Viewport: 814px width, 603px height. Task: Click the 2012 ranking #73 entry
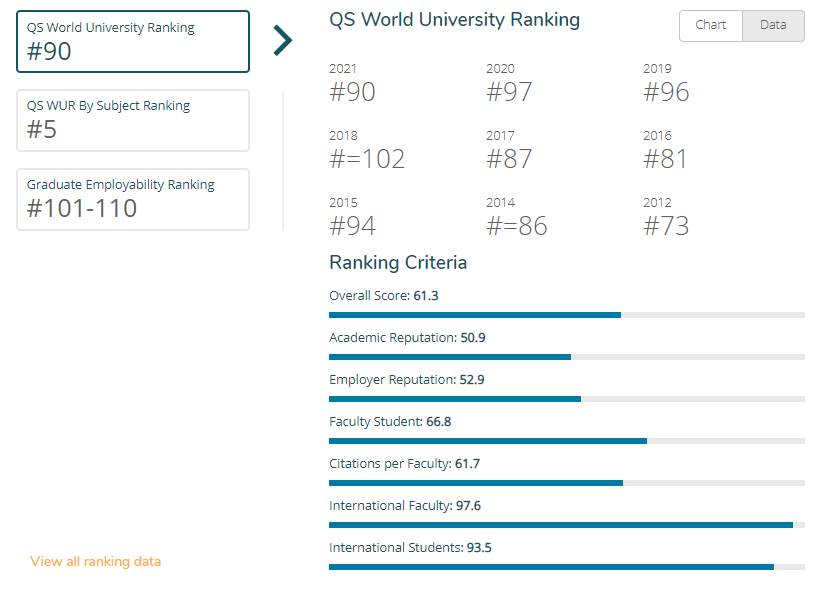click(667, 218)
